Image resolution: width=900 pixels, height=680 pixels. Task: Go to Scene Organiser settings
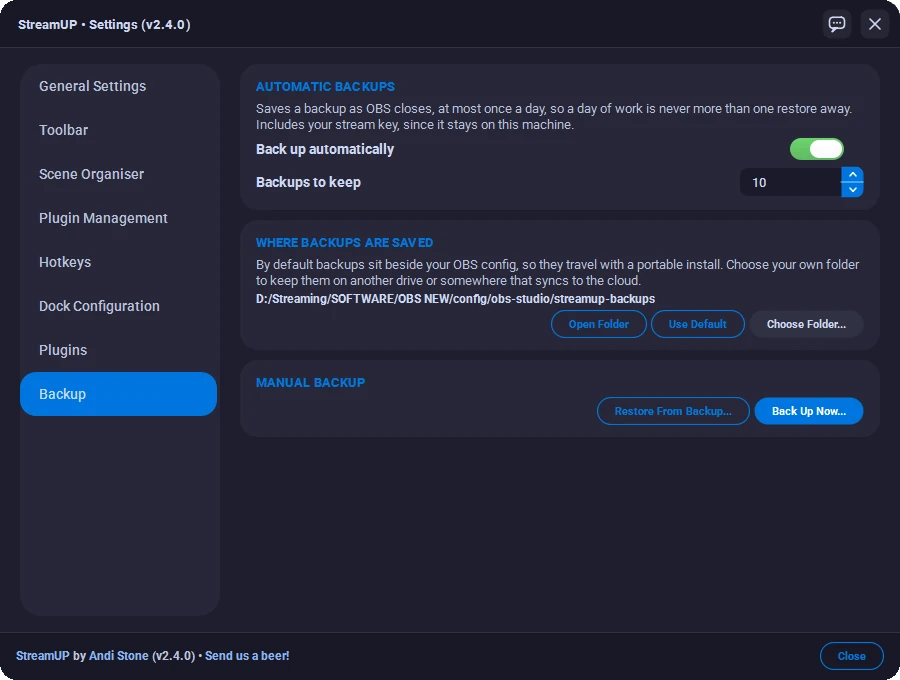(118, 174)
